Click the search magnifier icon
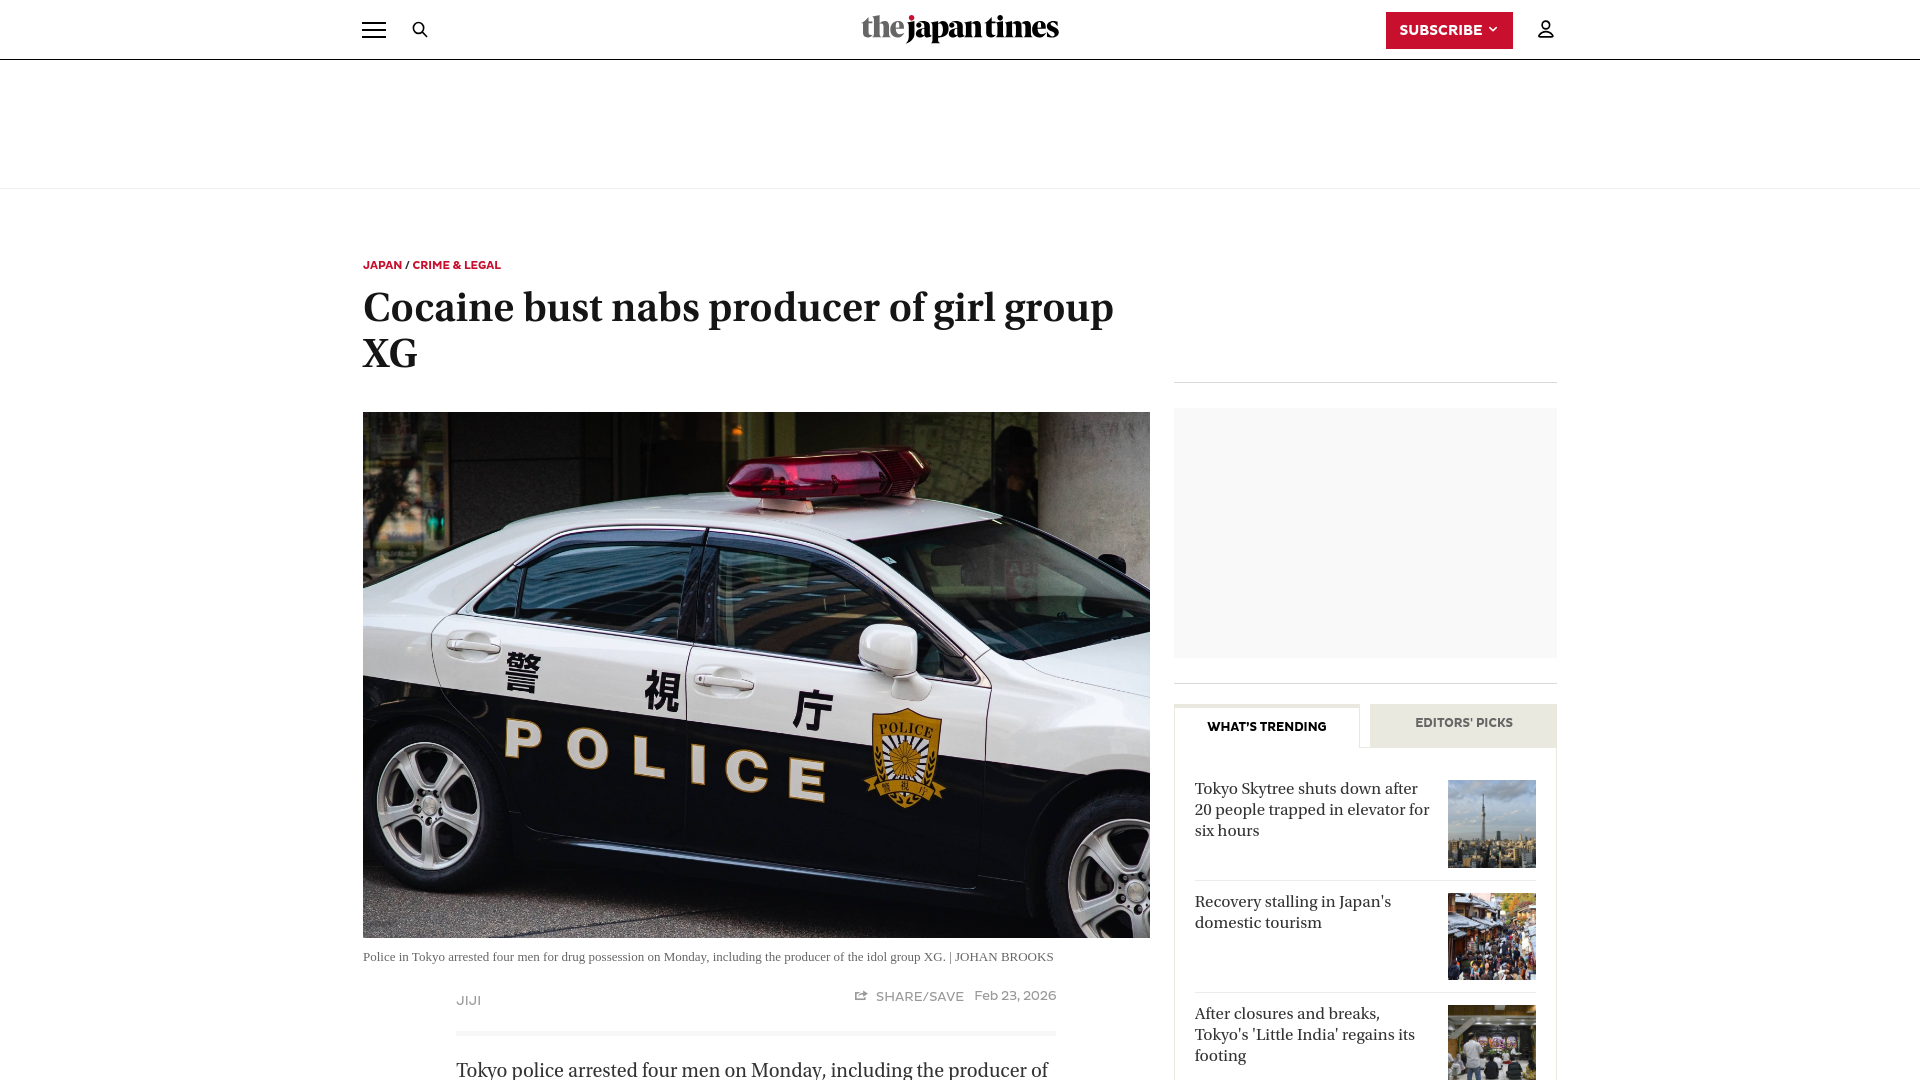This screenshot has width=1920, height=1080. click(x=420, y=30)
